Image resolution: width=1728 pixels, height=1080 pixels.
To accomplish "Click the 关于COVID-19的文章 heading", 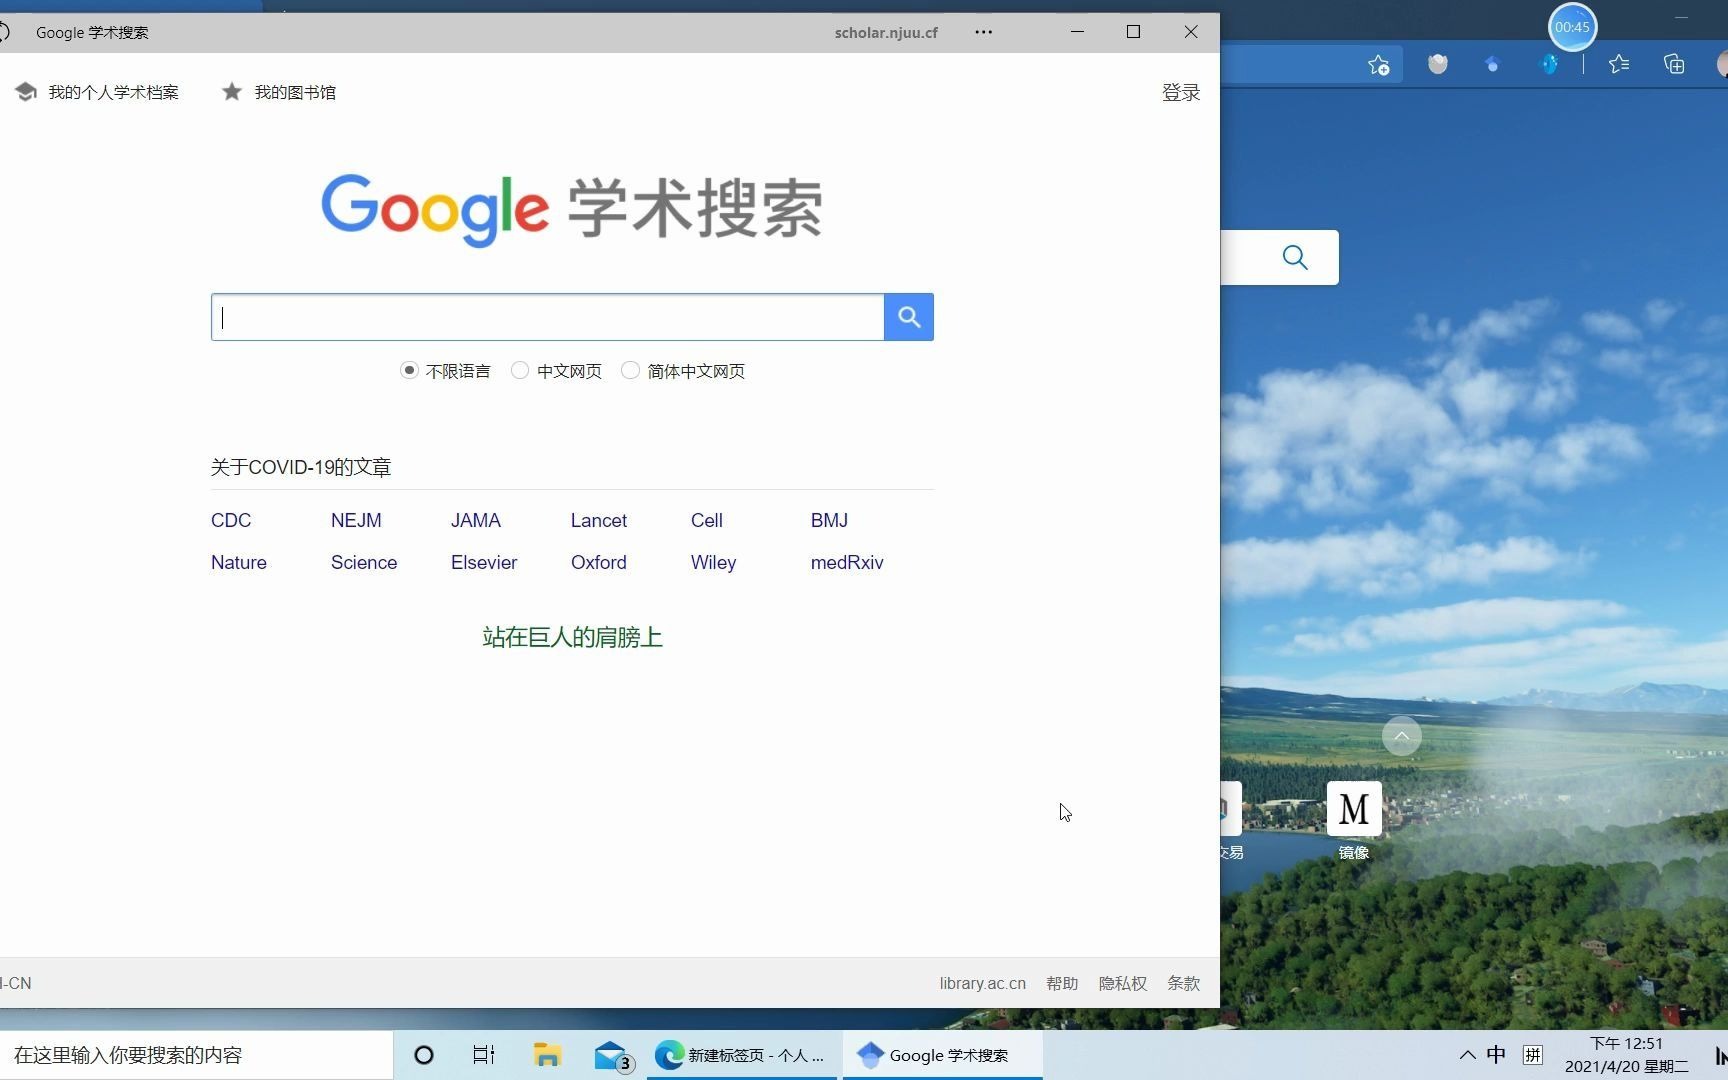I will pos(301,467).
